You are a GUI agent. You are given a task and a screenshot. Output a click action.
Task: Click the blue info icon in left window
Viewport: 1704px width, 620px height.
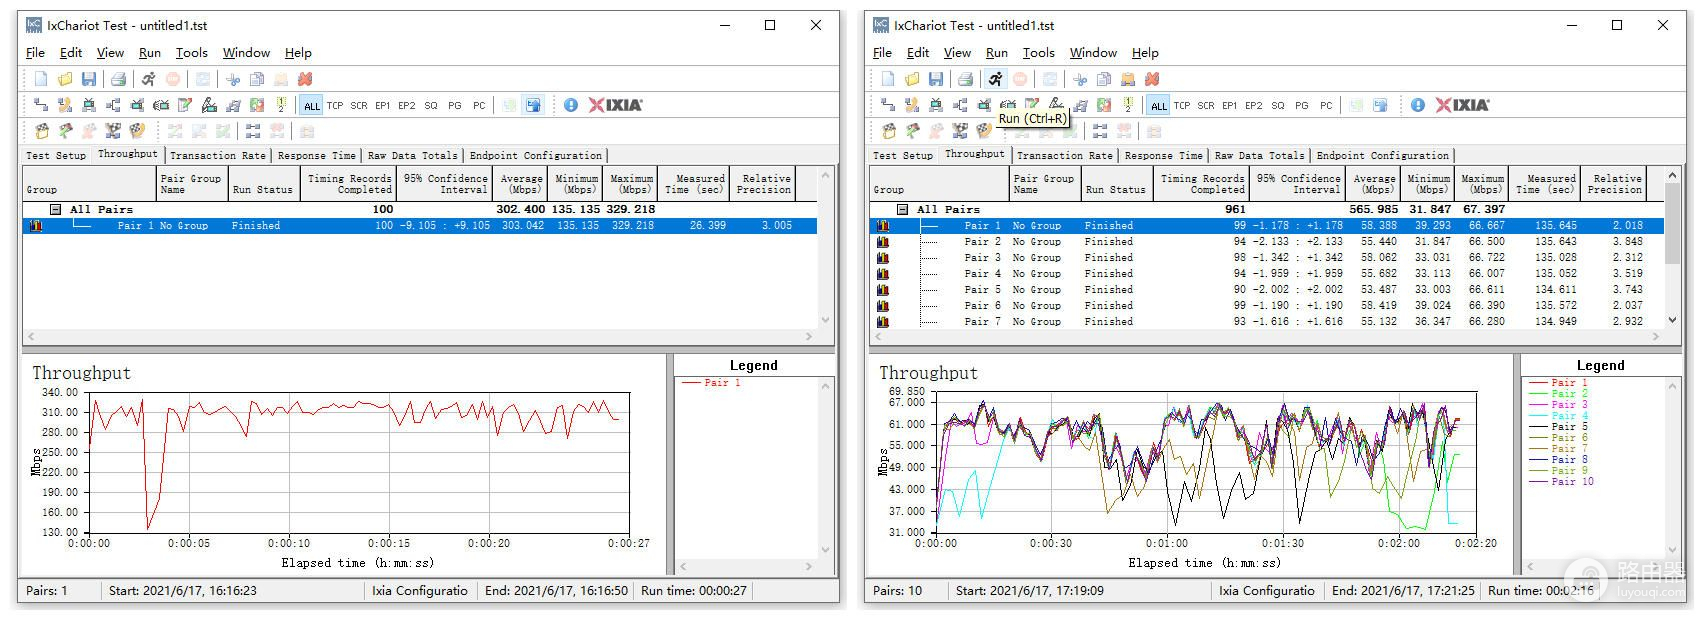[x=571, y=105]
